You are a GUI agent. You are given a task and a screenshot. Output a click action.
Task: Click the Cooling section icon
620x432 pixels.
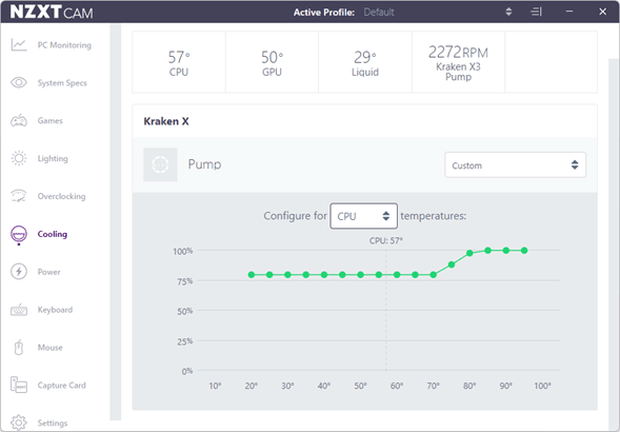pyautogui.click(x=19, y=234)
